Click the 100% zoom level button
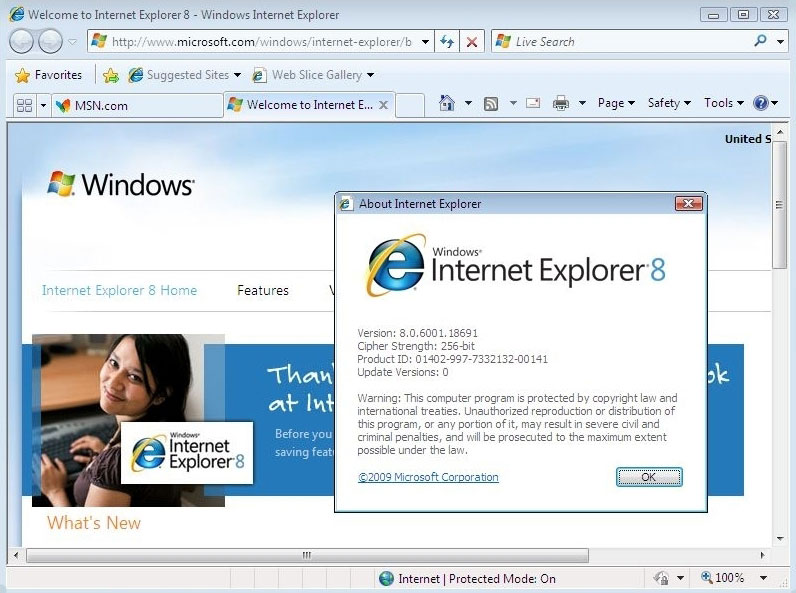 723,578
